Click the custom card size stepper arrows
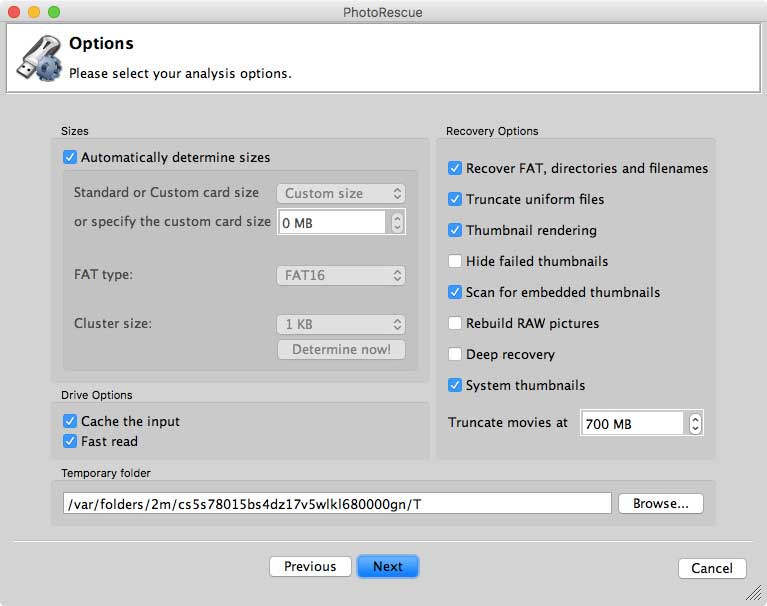The height and width of the screenshot is (606, 767). 397,223
